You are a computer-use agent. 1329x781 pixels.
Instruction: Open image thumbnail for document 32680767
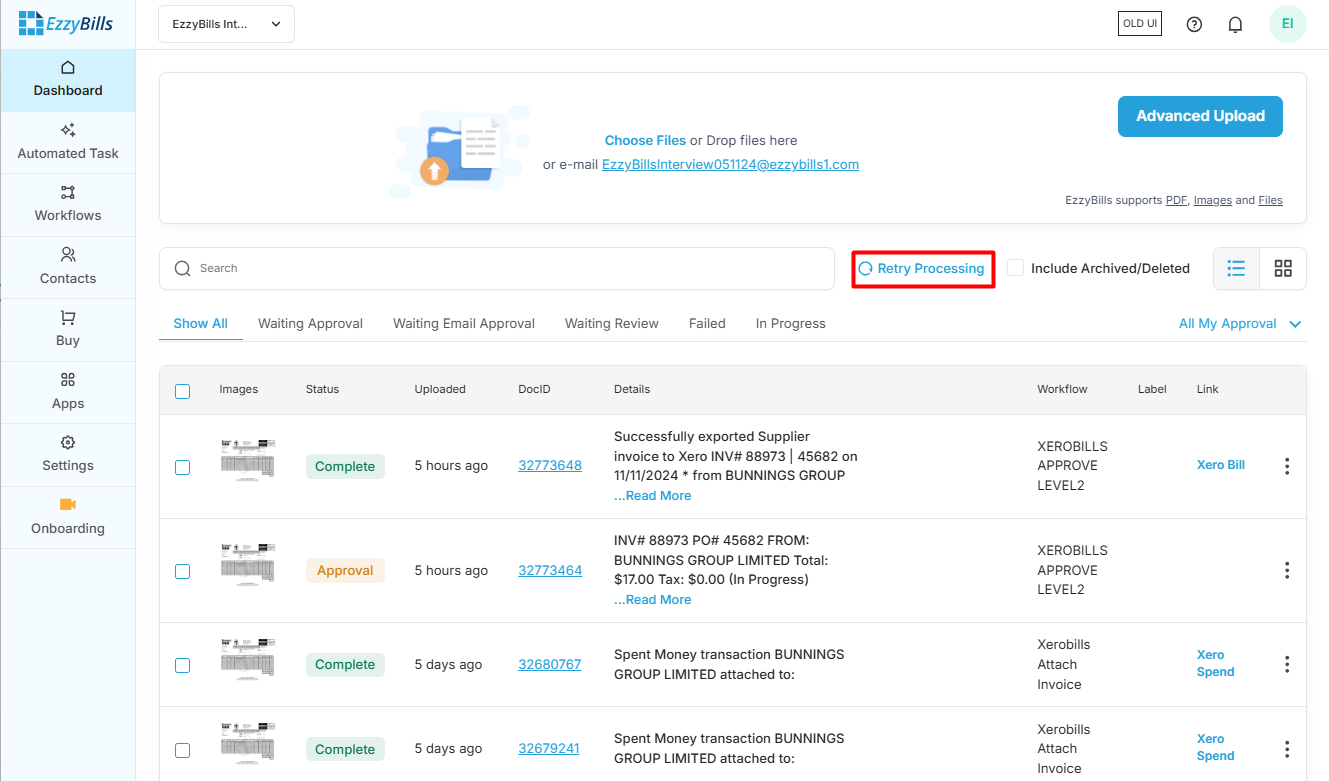(247, 659)
